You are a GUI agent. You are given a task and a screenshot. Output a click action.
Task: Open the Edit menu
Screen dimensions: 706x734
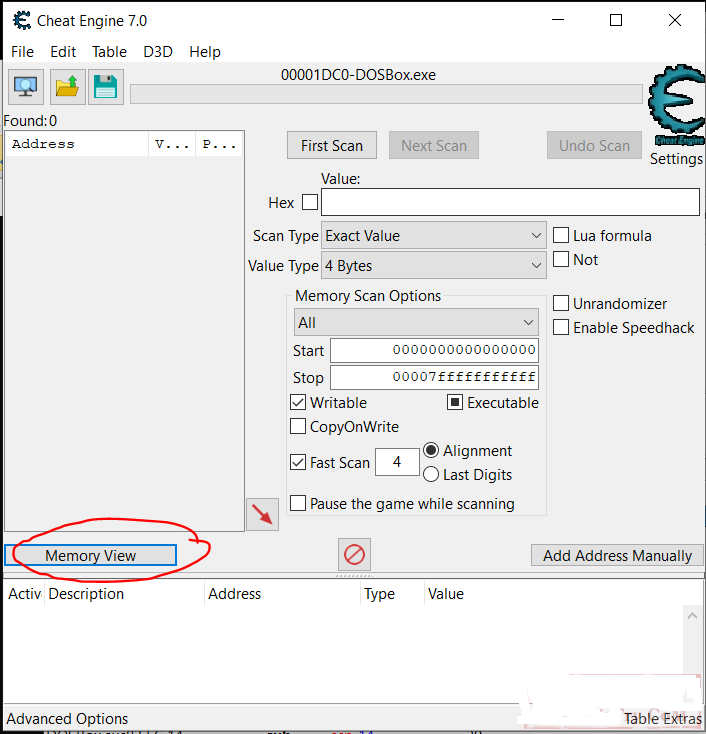pos(63,51)
